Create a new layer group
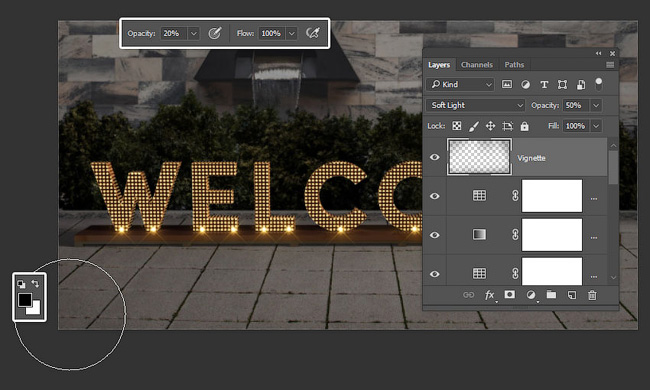 (551, 294)
